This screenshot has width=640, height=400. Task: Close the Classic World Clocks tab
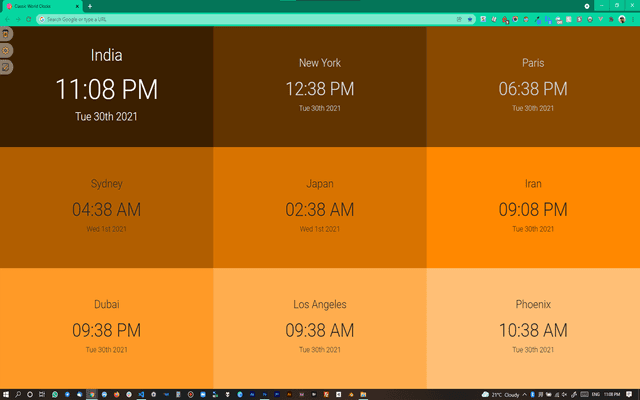(78, 6)
